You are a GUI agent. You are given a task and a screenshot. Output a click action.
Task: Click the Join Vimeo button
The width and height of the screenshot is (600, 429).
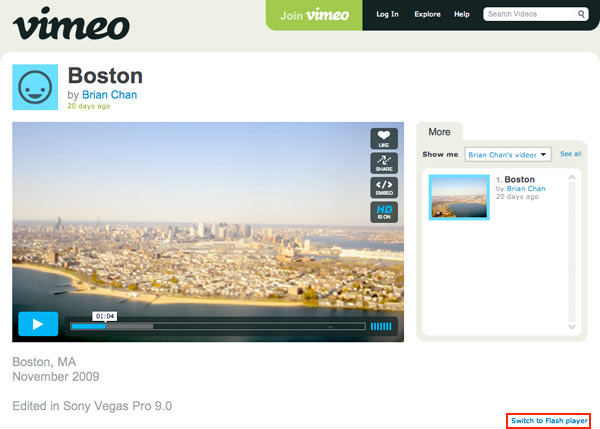coord(313,15)
